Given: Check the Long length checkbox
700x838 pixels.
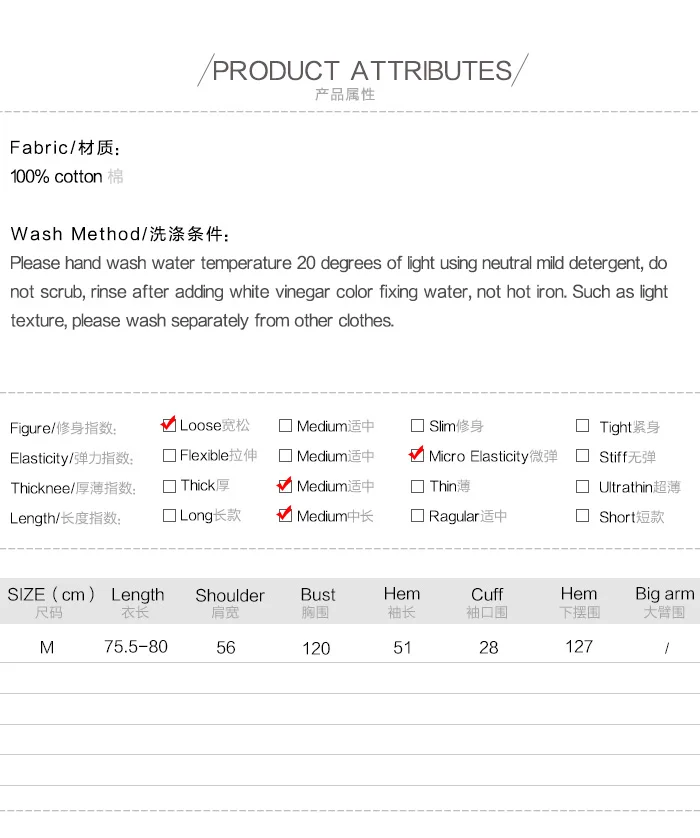Looking at the screenshot, I should 169,515.
